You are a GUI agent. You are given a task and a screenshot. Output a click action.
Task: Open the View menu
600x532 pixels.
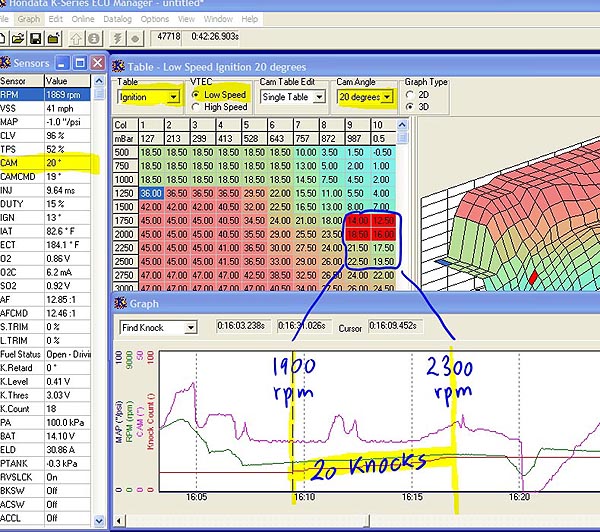(186, 19)
